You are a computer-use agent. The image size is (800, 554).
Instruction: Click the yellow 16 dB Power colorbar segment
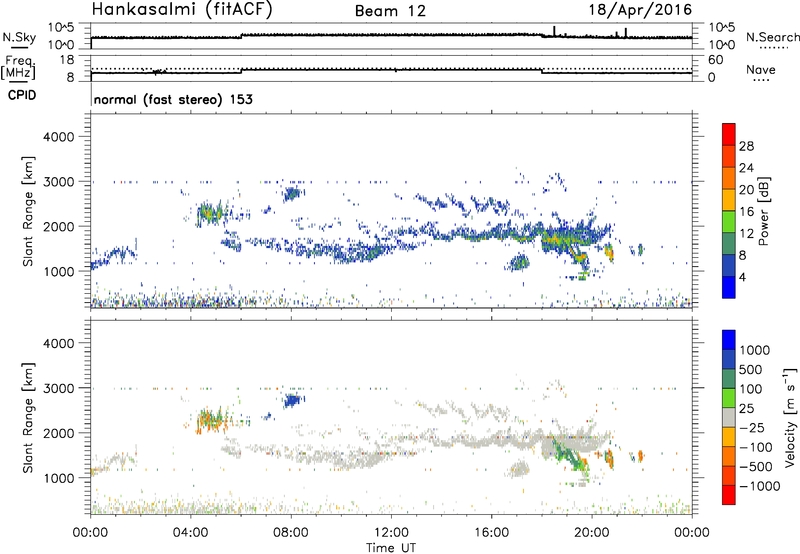729,199
